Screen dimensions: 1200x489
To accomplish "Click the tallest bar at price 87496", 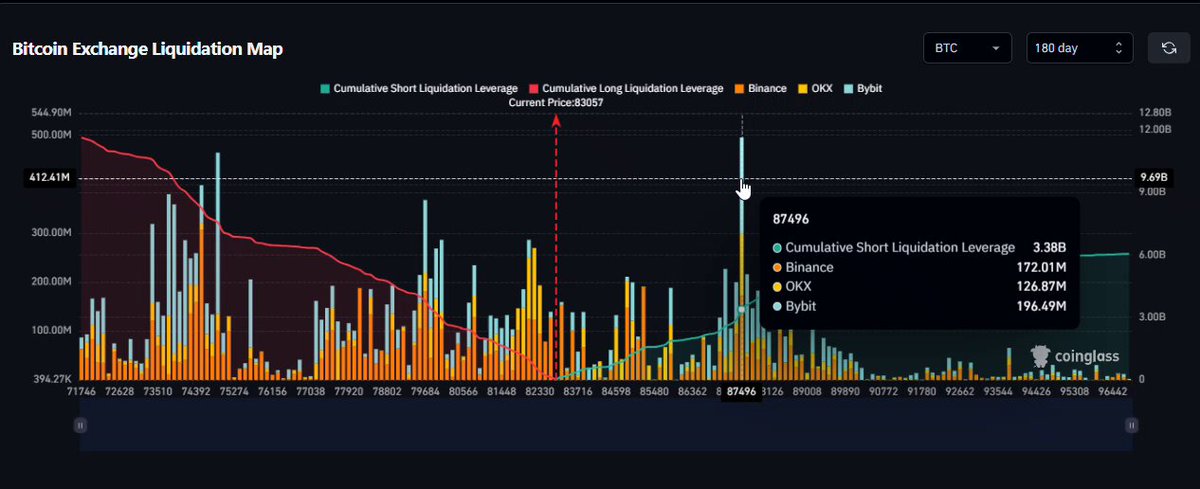I will coord(741,258).
